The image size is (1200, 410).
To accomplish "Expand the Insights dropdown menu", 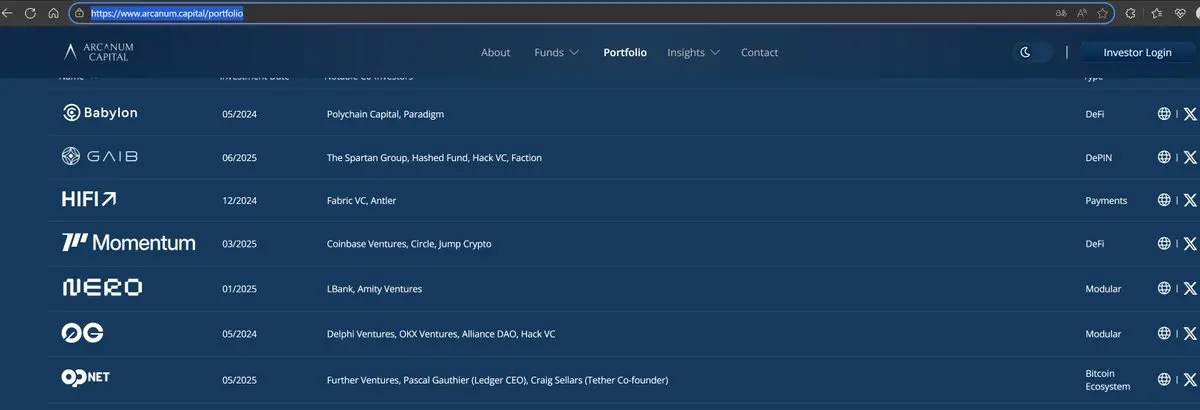I will 694,52.
